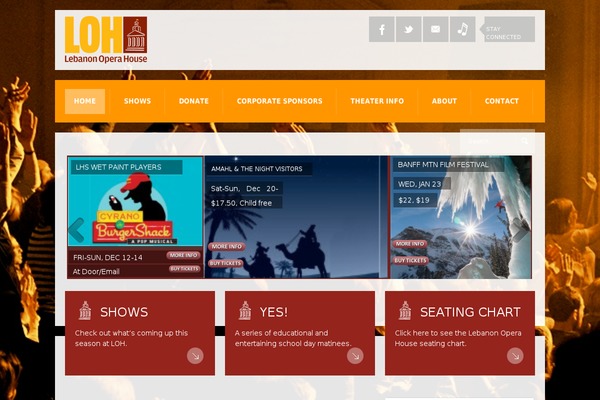
Task: Click the LOH Lebanon Opera House logo
Action: click(106, 39)
